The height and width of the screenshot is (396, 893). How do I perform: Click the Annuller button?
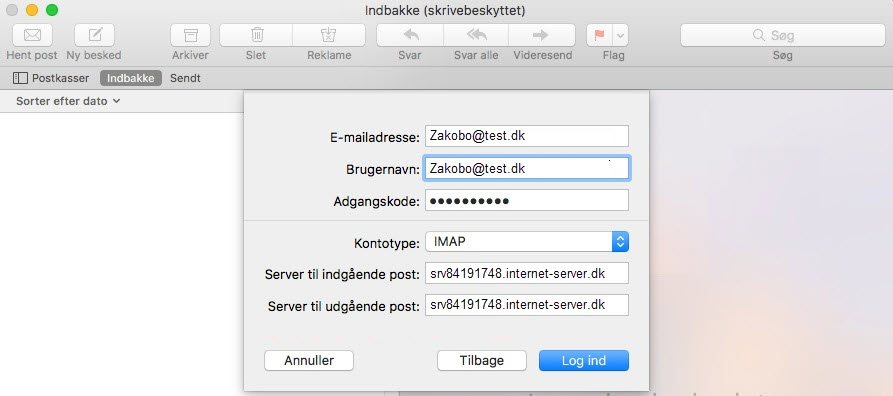[309, 361]
